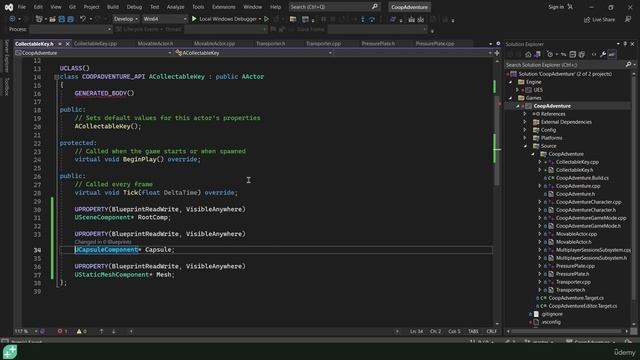Collapse the Source folder

(525, 146)
